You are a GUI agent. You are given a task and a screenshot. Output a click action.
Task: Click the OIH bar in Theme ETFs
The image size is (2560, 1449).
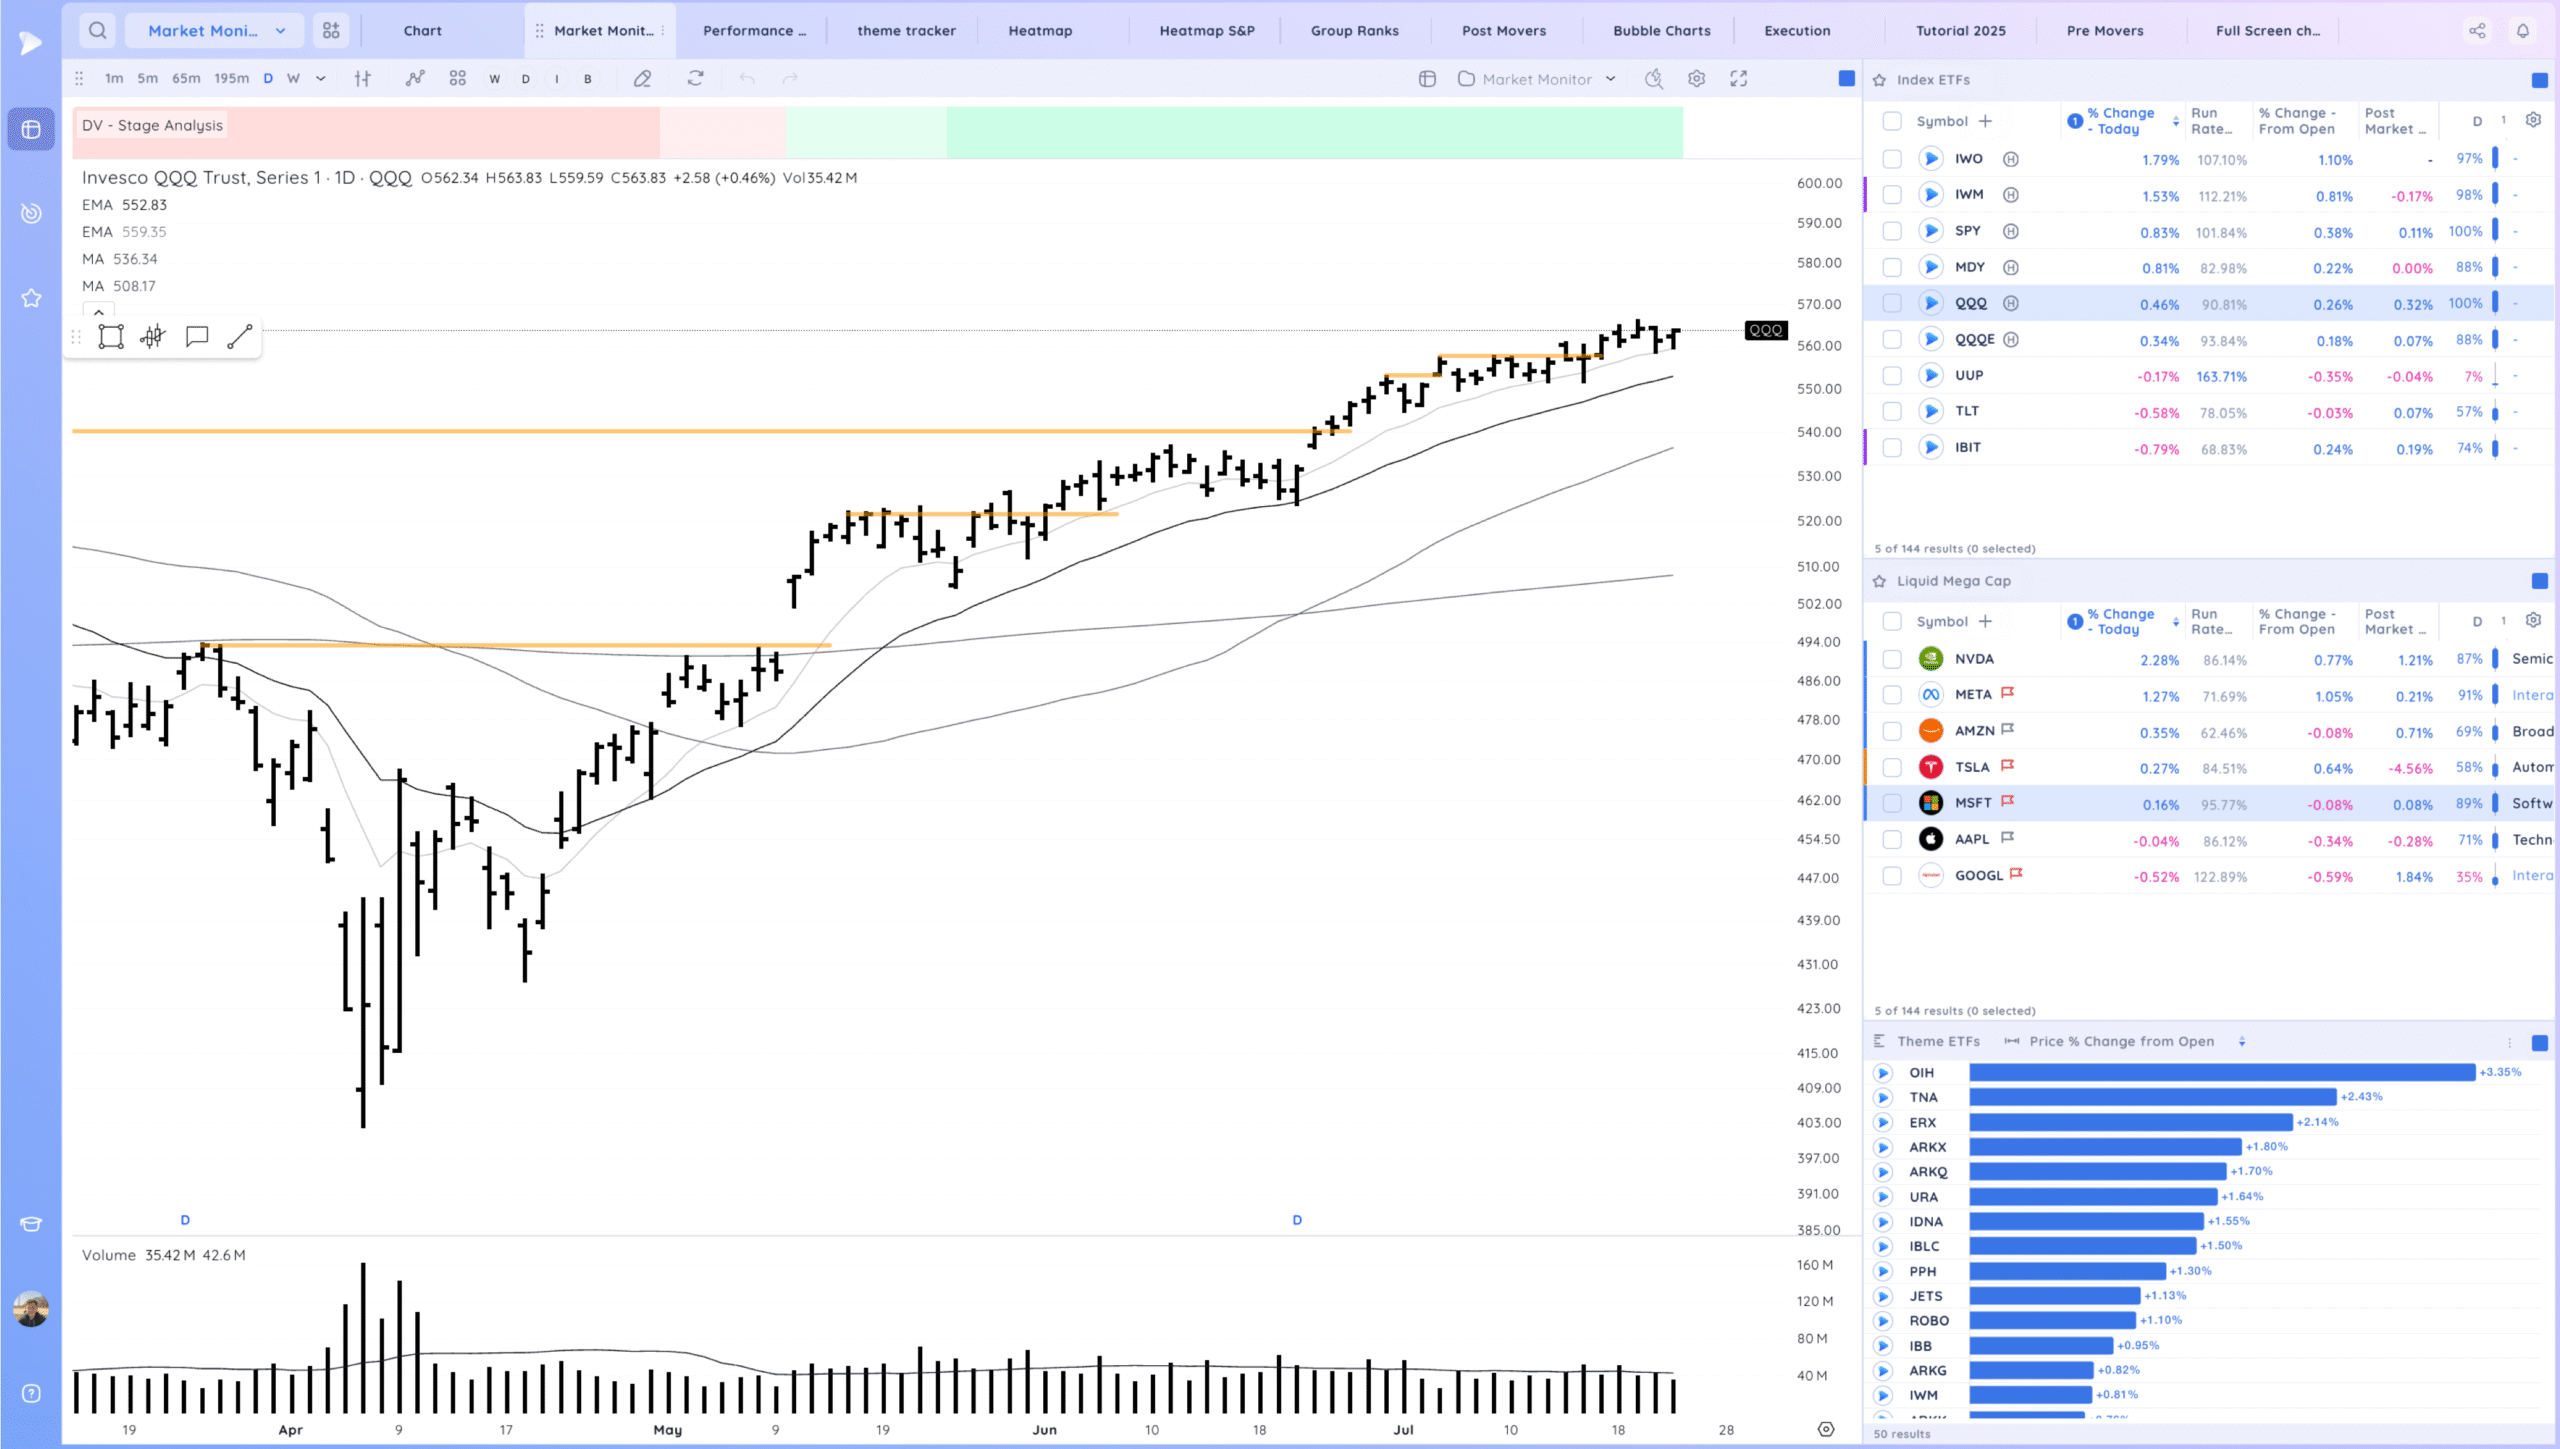coord(2222,1072)
